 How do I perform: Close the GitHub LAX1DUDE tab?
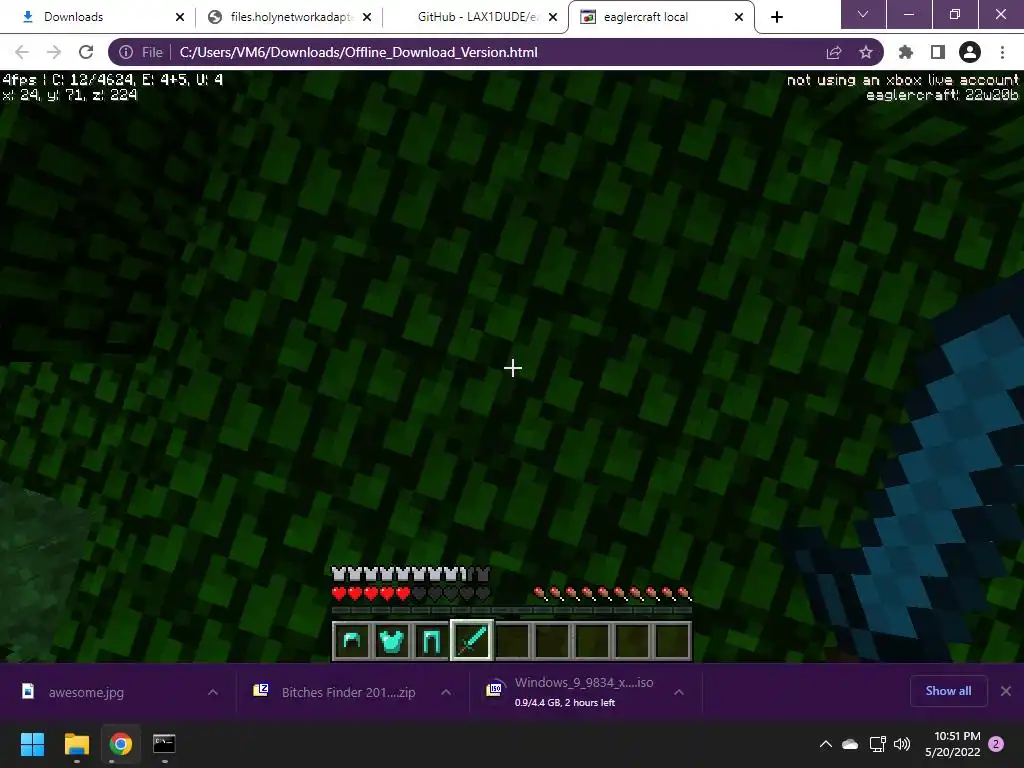[x=553, y=17]
